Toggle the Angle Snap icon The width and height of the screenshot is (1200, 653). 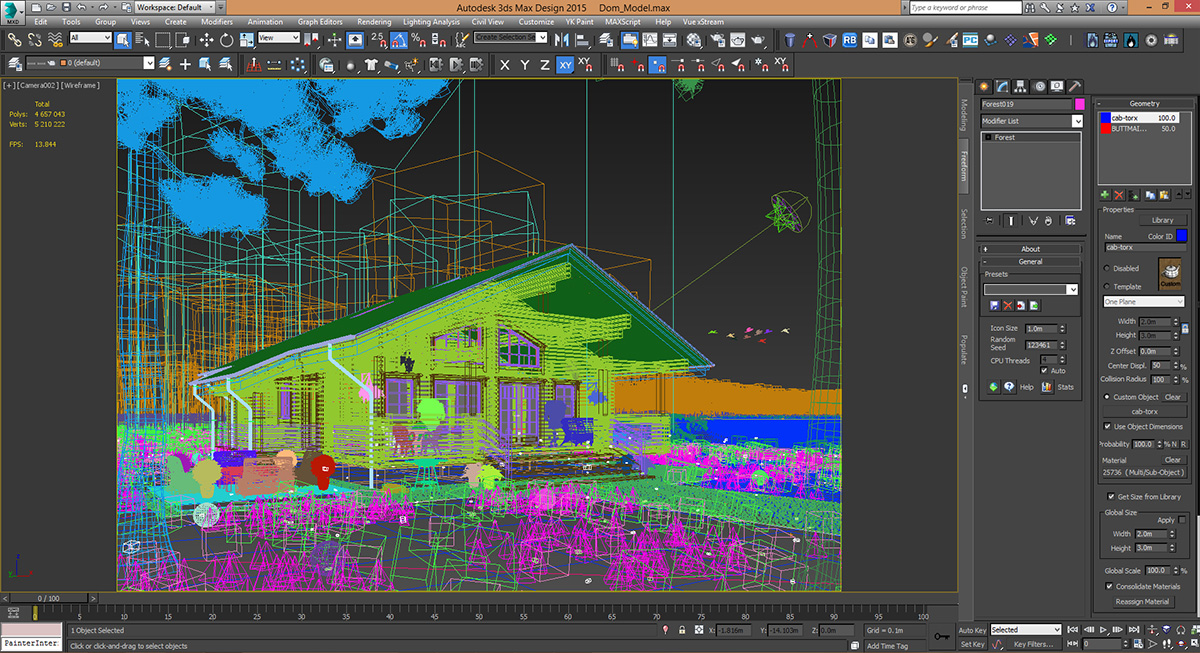pyautogui.click(x=399, y=40)
